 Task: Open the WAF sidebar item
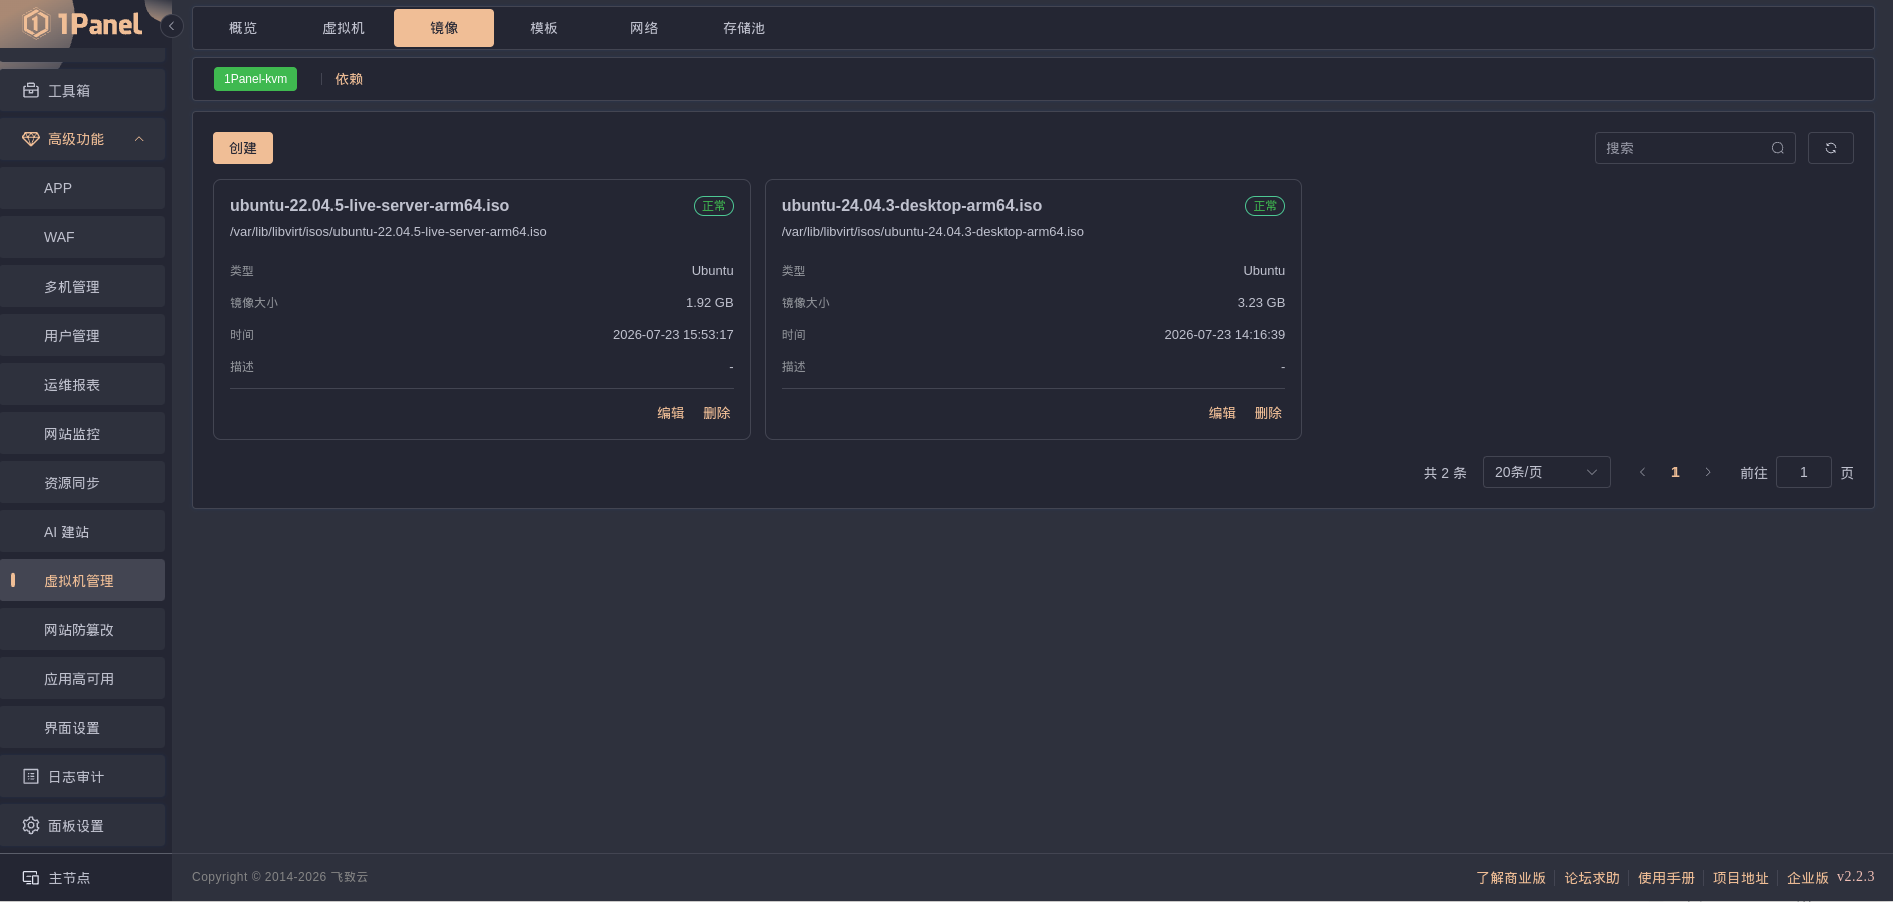coord(82,237)
